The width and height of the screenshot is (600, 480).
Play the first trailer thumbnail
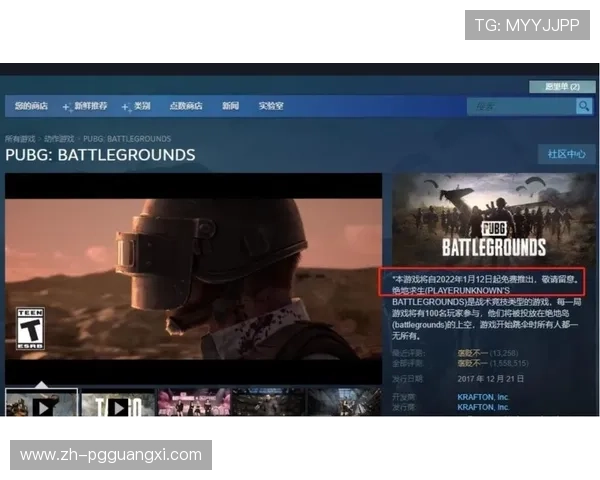(x=41, y=402)
